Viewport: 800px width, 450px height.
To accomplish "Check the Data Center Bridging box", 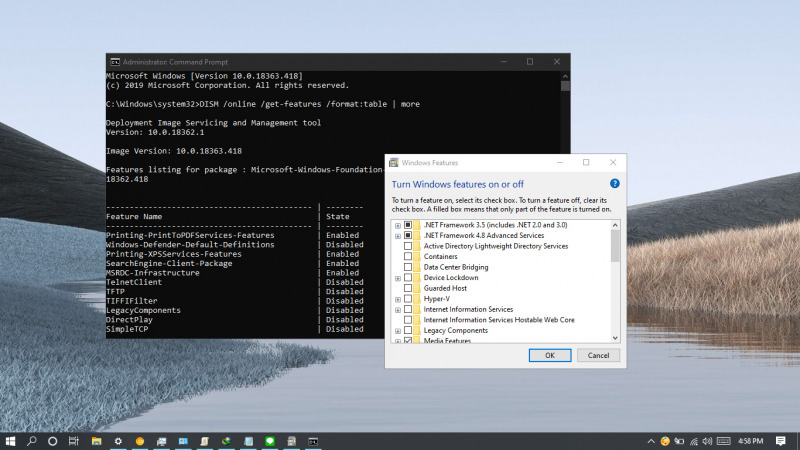I will (408, 267).
